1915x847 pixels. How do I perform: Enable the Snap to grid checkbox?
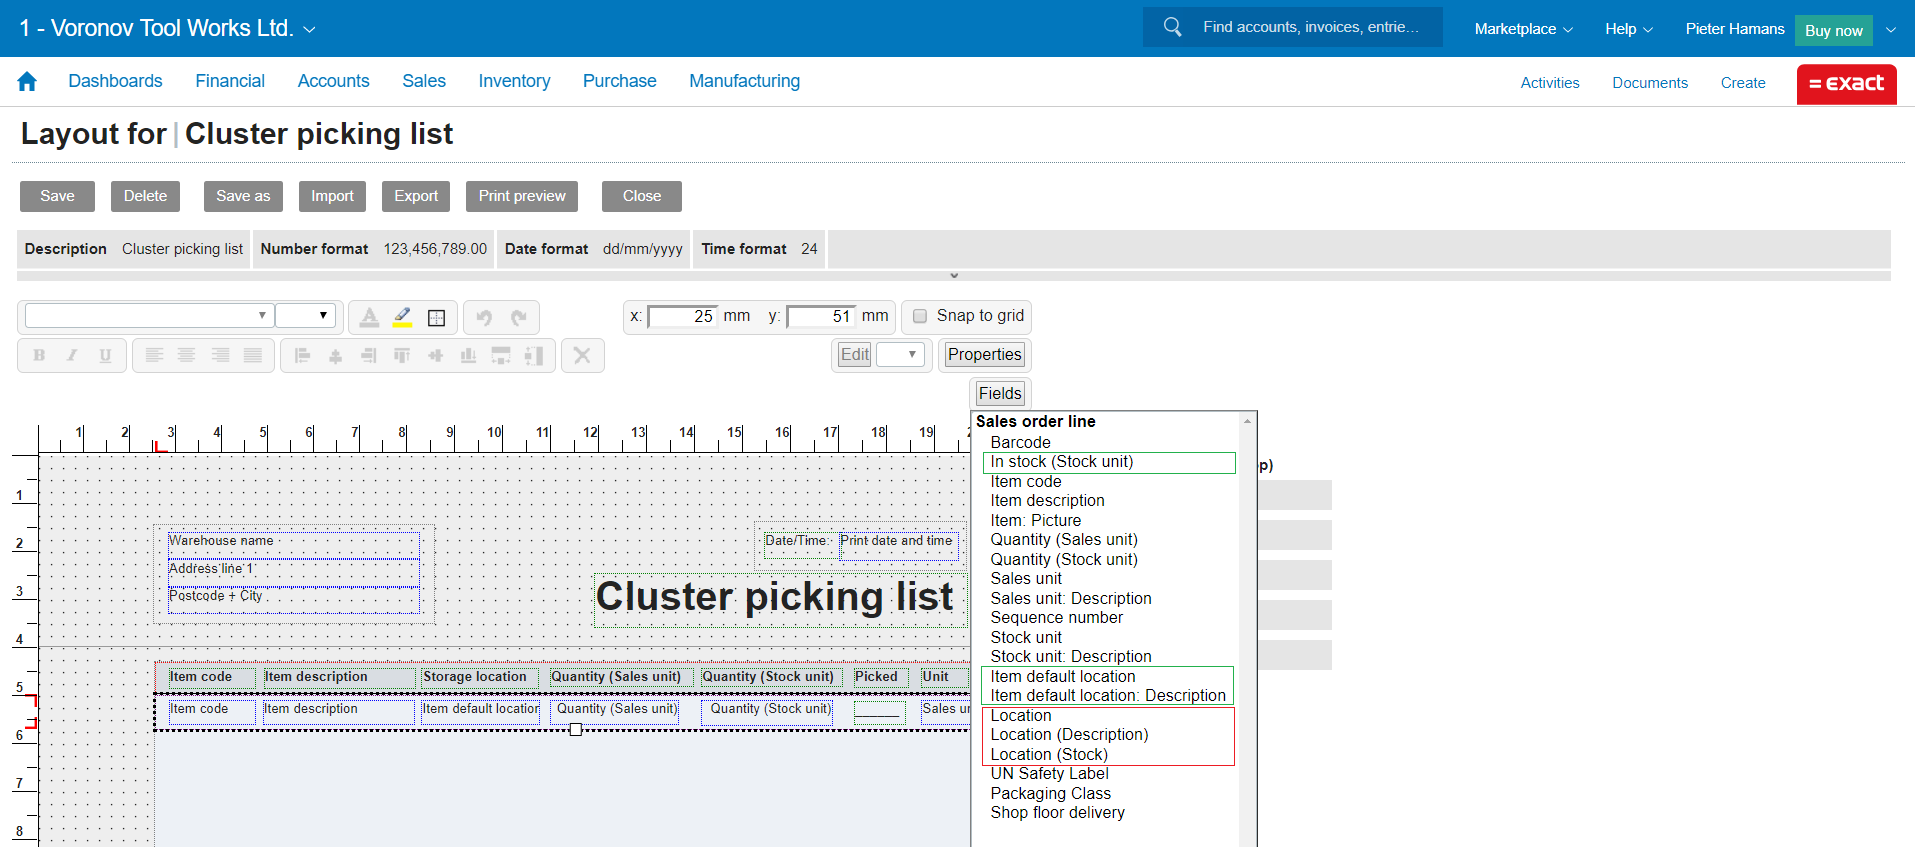[920, 316]
